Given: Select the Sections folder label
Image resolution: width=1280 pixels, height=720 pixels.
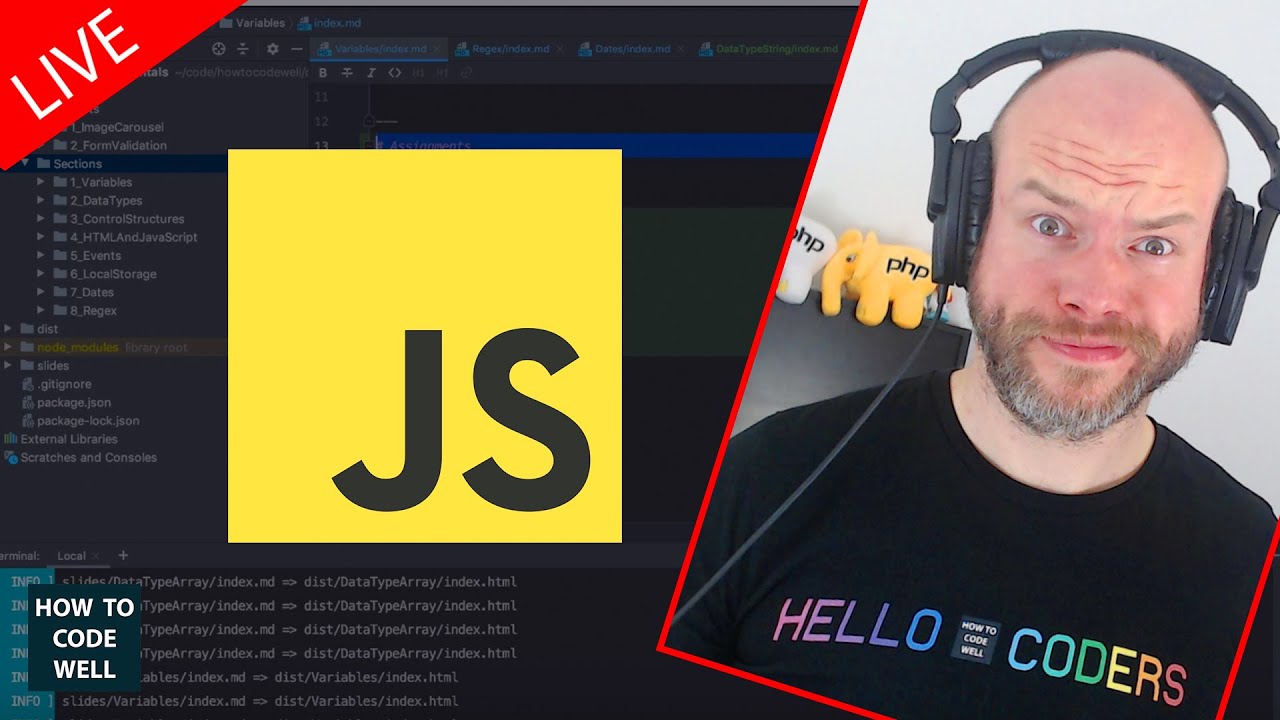Looking at the screenshot, I should tap(77, 163).
